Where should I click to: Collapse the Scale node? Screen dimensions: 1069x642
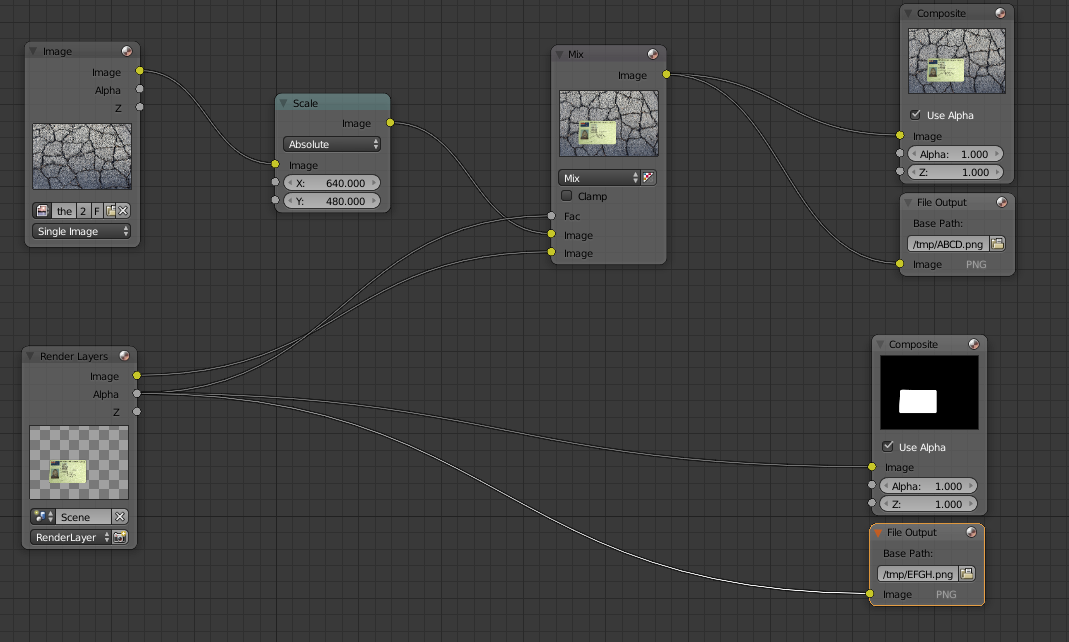(284, 103)
